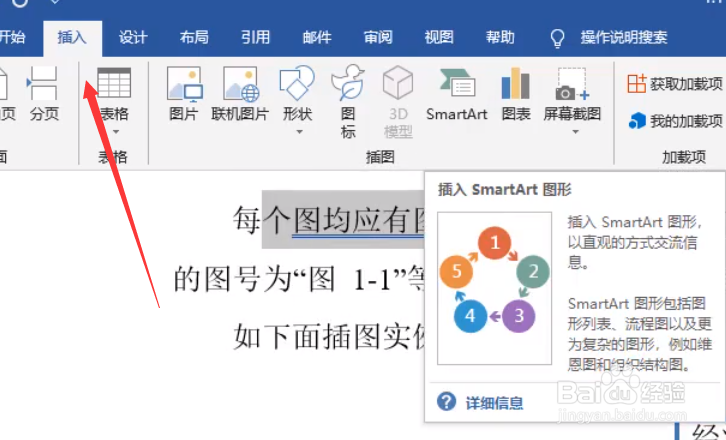Expand the 表格 dropdown arrow

coord(116,132)
